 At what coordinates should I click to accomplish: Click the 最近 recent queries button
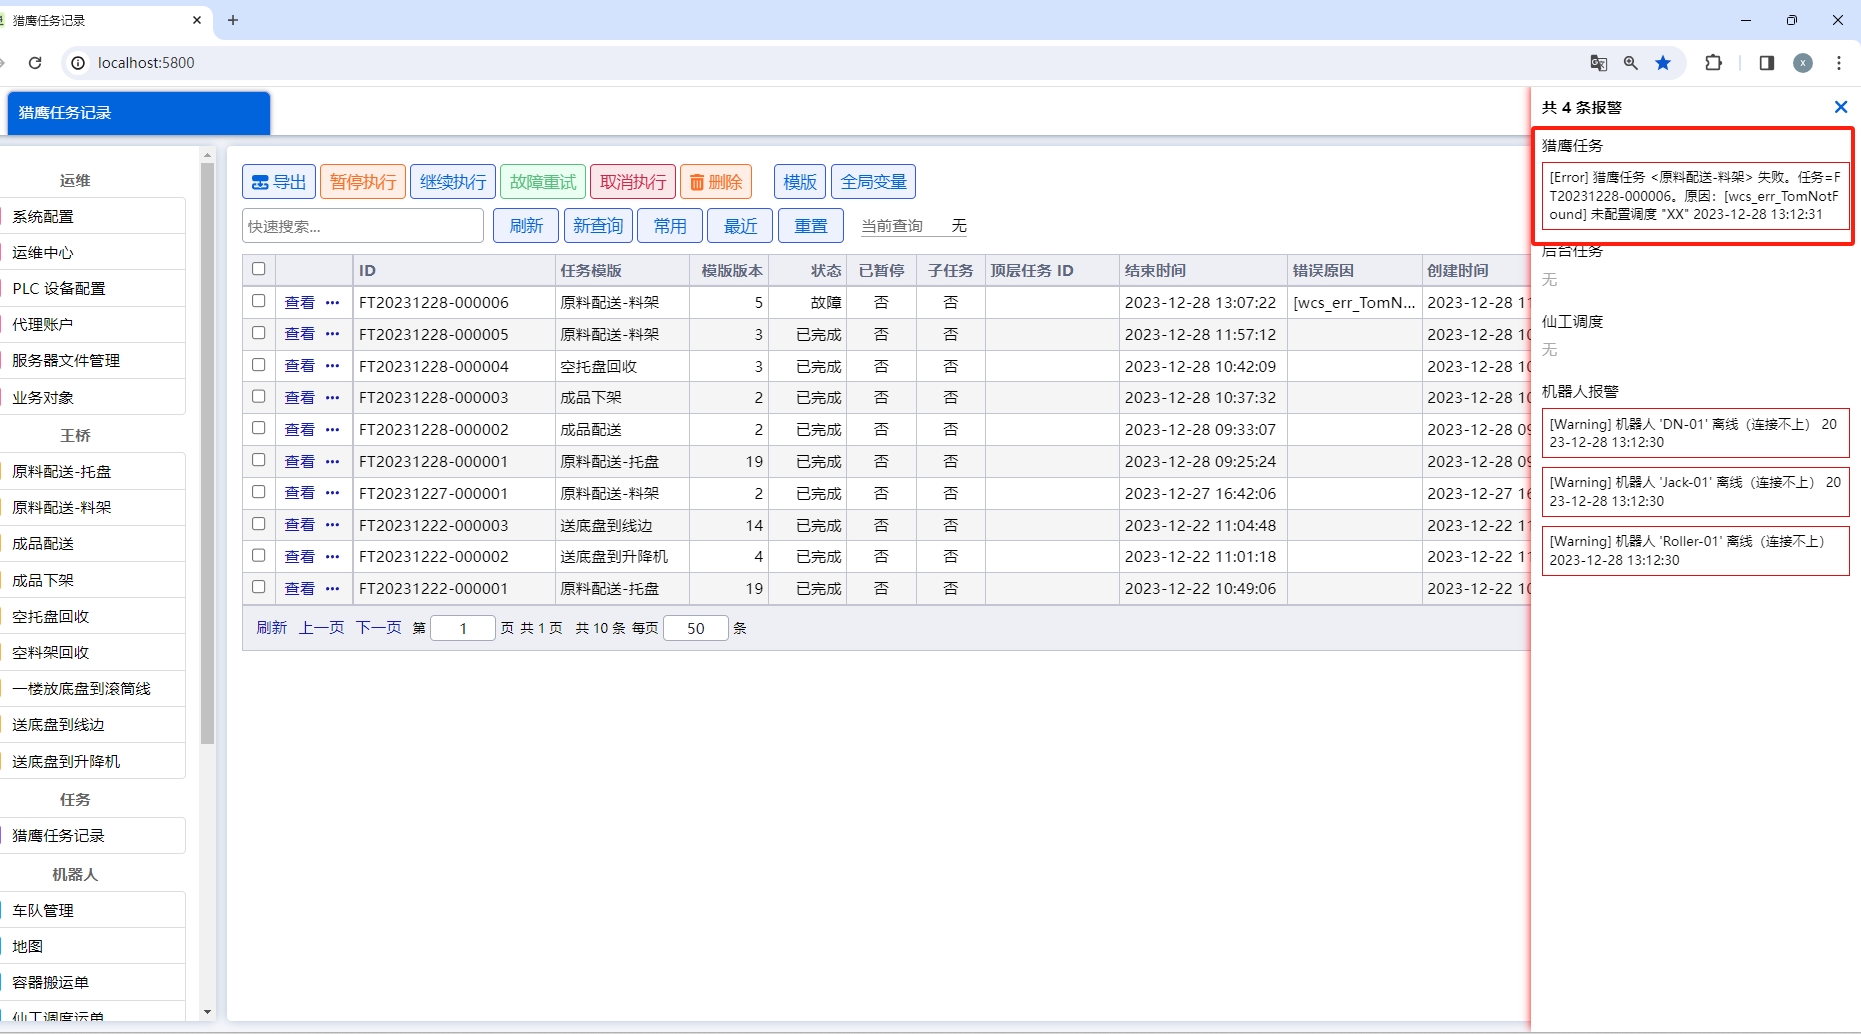[741, 226]
